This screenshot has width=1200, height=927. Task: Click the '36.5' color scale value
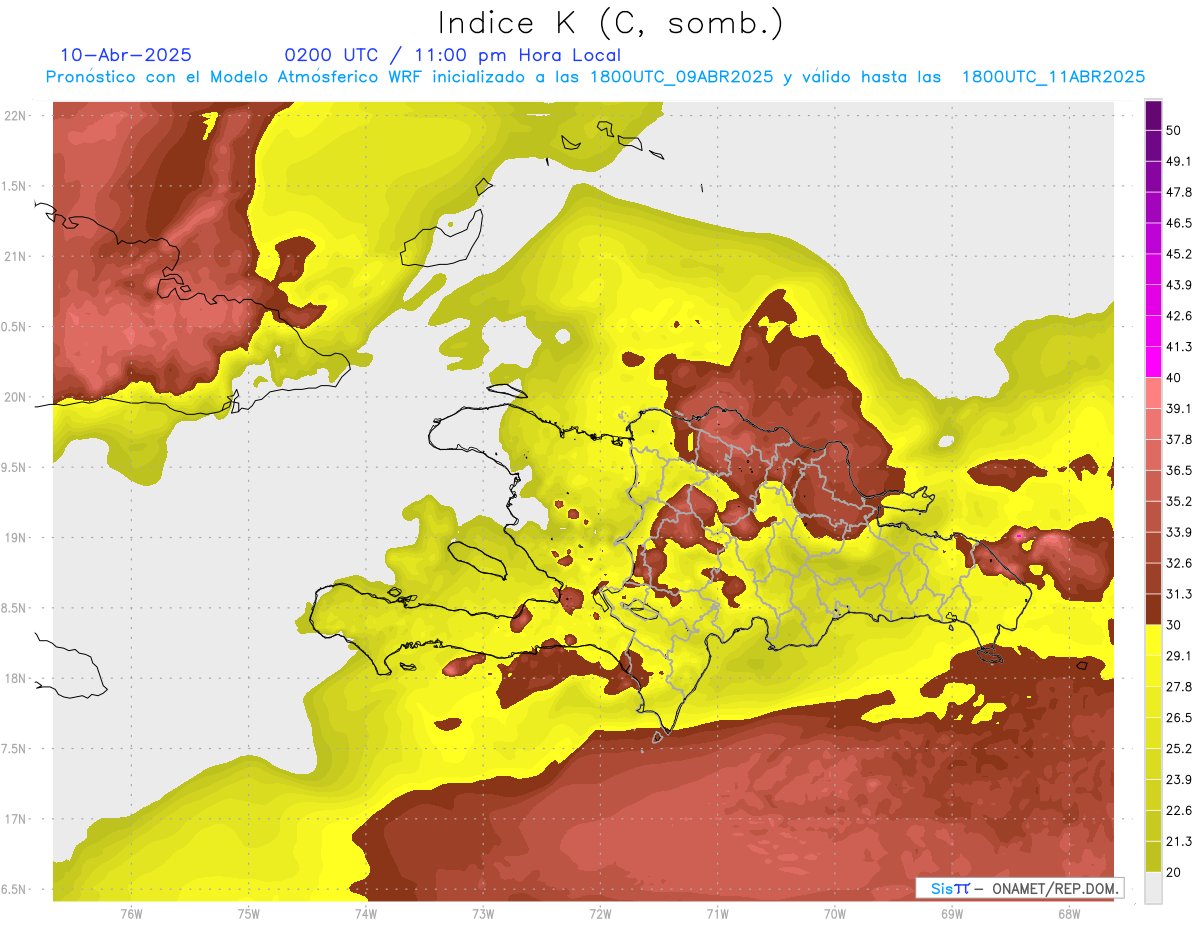pyautogui.click(x=1179, y=470)
